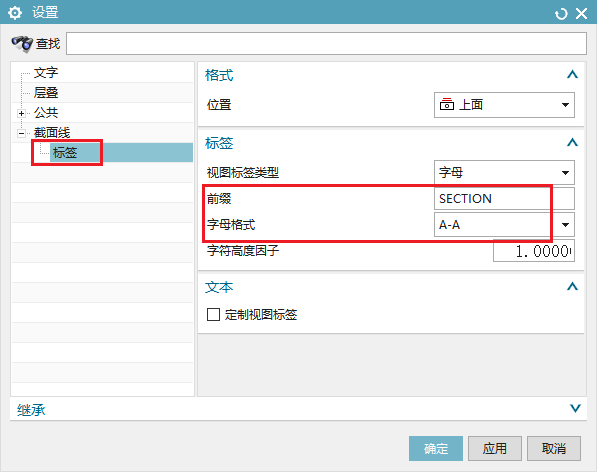
Task: Expand the 继承 section chevron
Action: tap(575, 408)
